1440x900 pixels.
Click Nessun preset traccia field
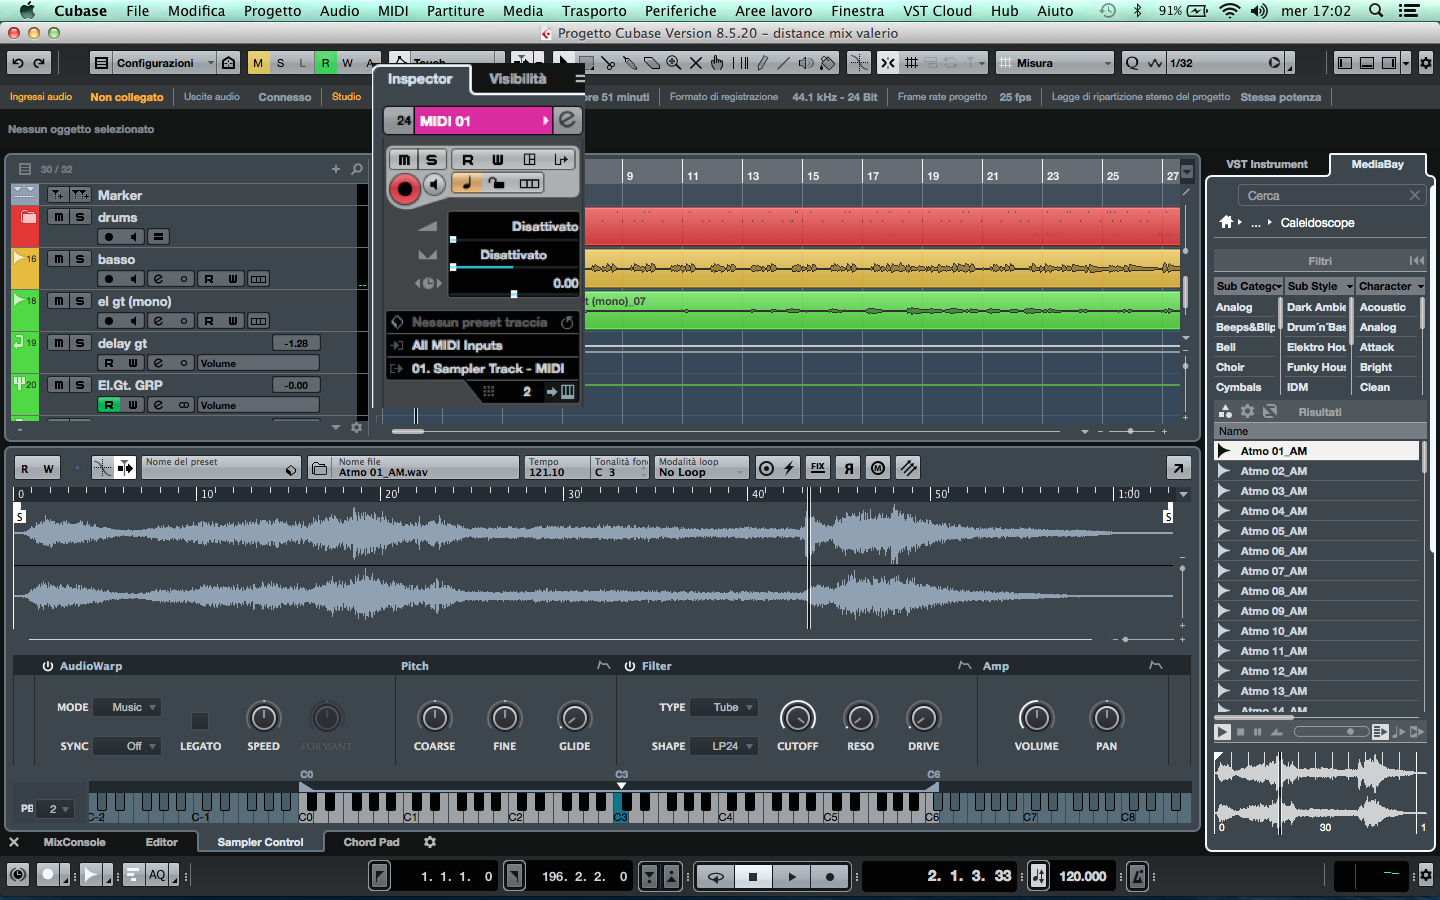click(480, 322)
